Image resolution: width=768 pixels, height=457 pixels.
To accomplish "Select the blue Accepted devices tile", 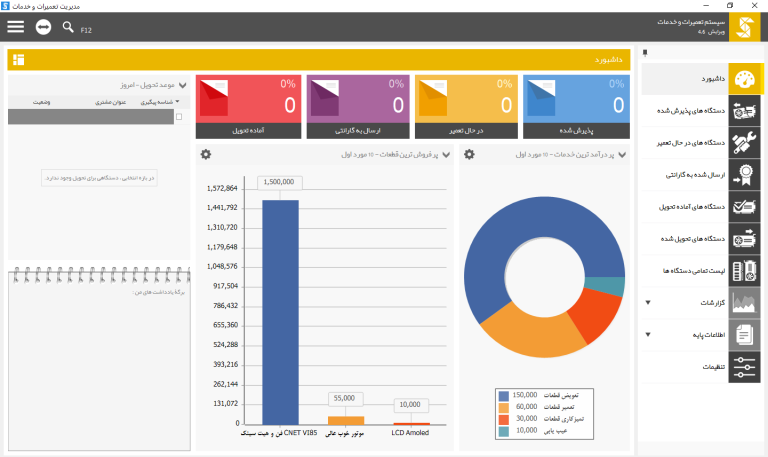I will point(576,107).
